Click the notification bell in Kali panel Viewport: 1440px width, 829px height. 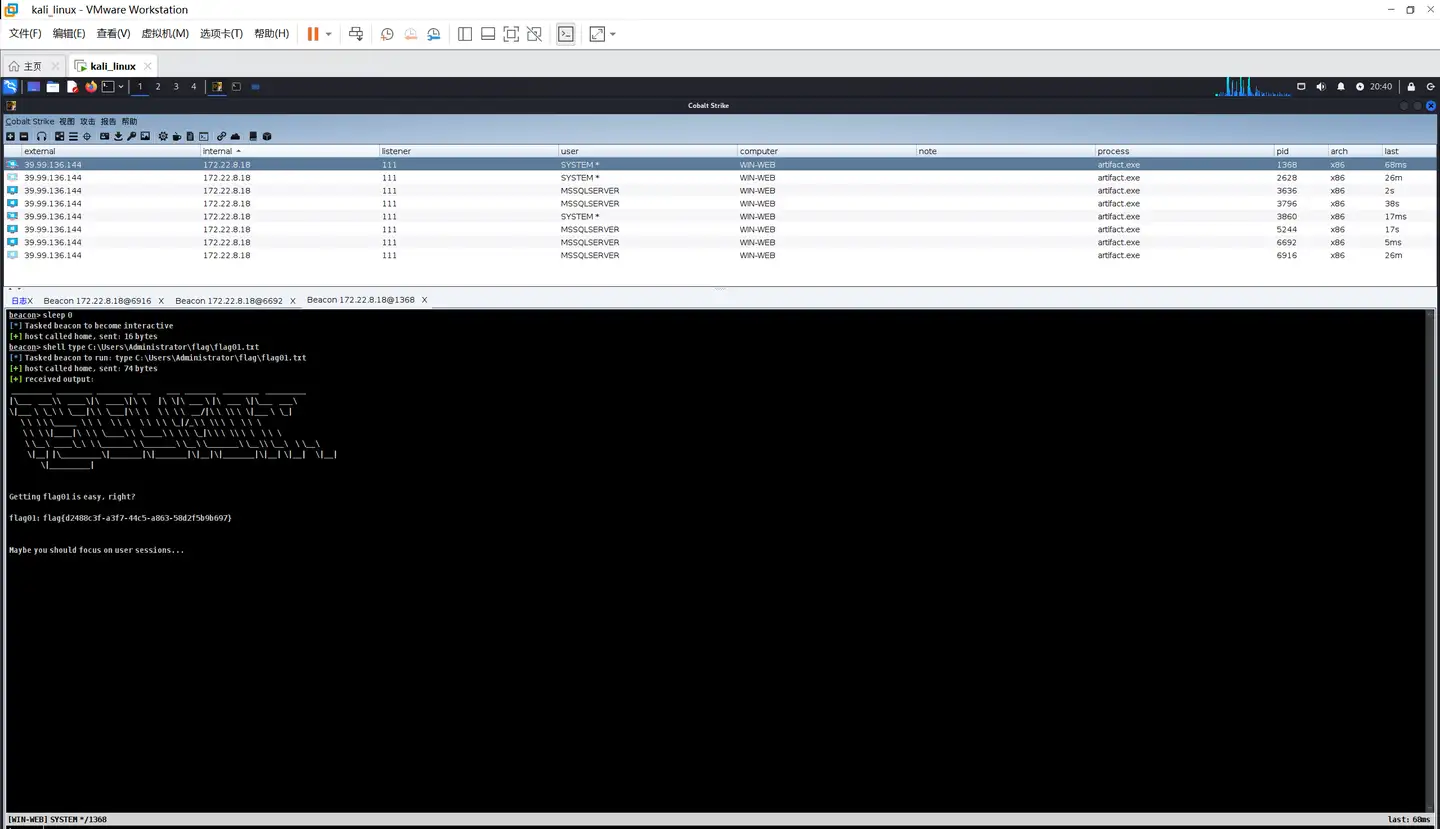click(1341, 87)
